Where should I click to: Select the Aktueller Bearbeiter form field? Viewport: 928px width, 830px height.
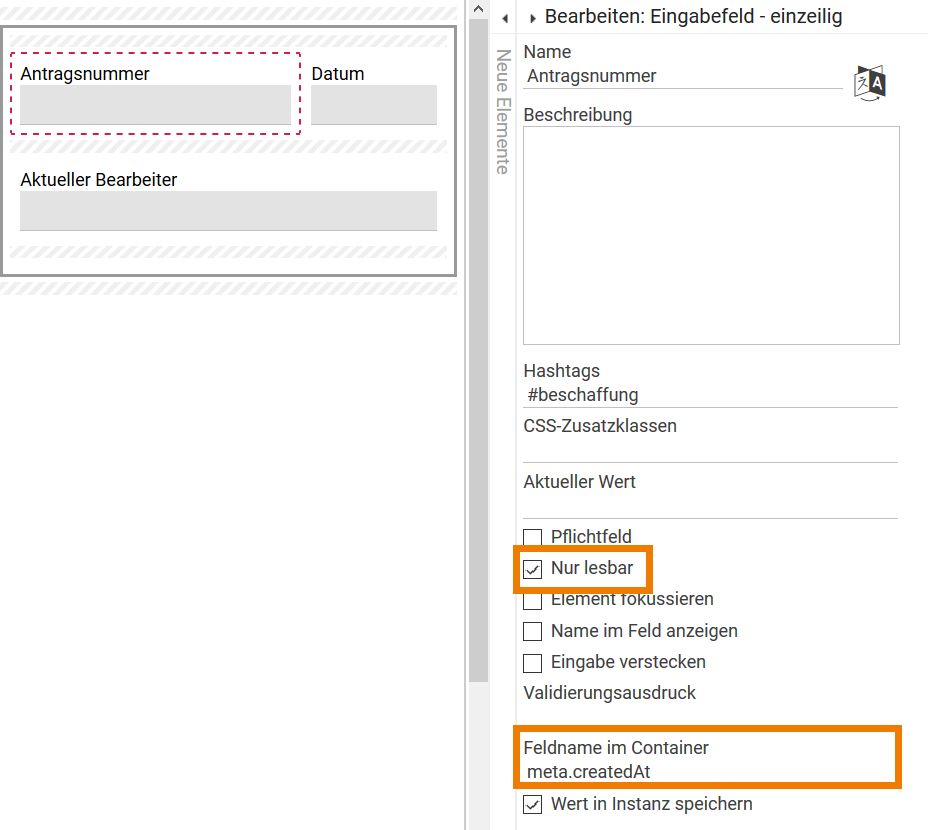228,211
